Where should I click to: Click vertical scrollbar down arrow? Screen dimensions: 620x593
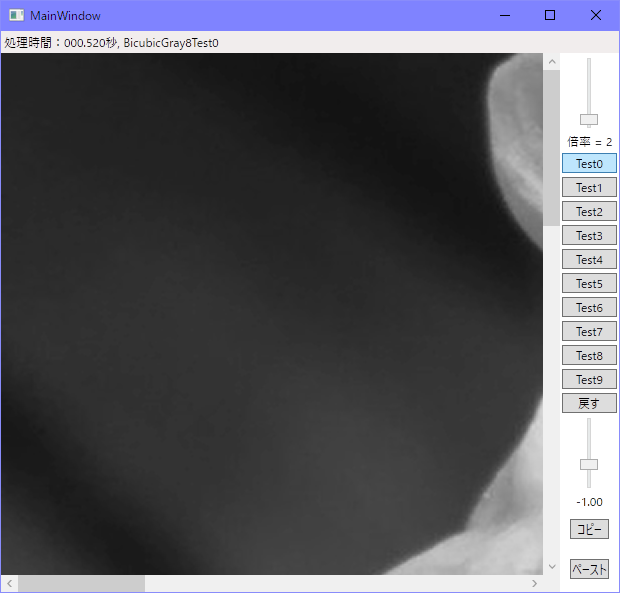(x=552, y=567)
